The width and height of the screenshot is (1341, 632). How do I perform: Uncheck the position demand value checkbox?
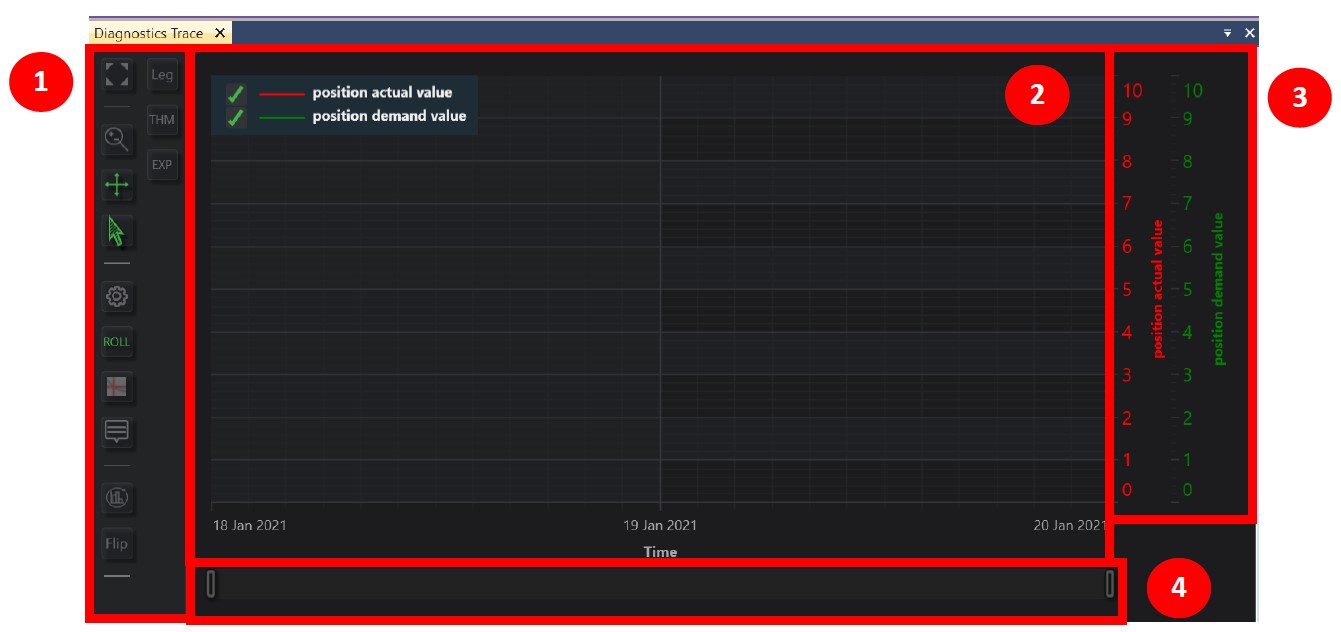coord(235,117)
